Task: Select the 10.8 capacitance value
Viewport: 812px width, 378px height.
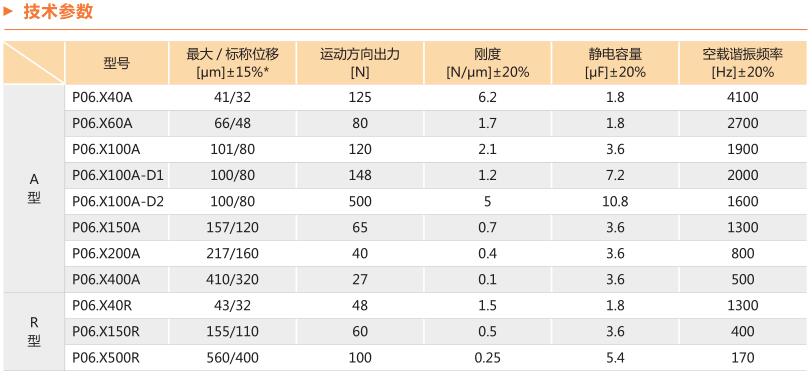Action: (615, 201)
